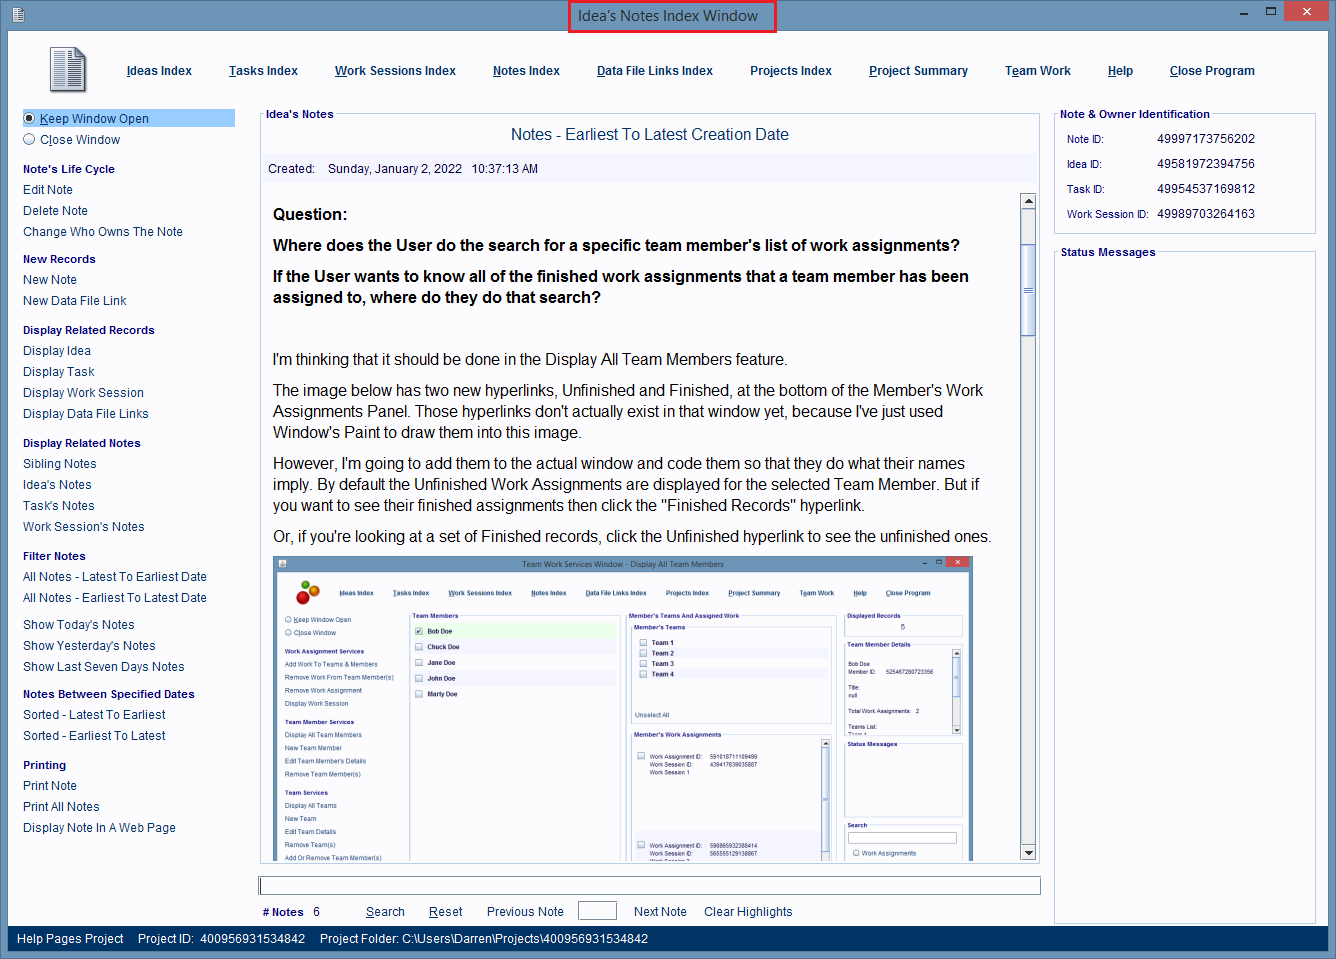1336x959 pixels.
Task: Click the Print All Notes link
Action: (61, 807)
